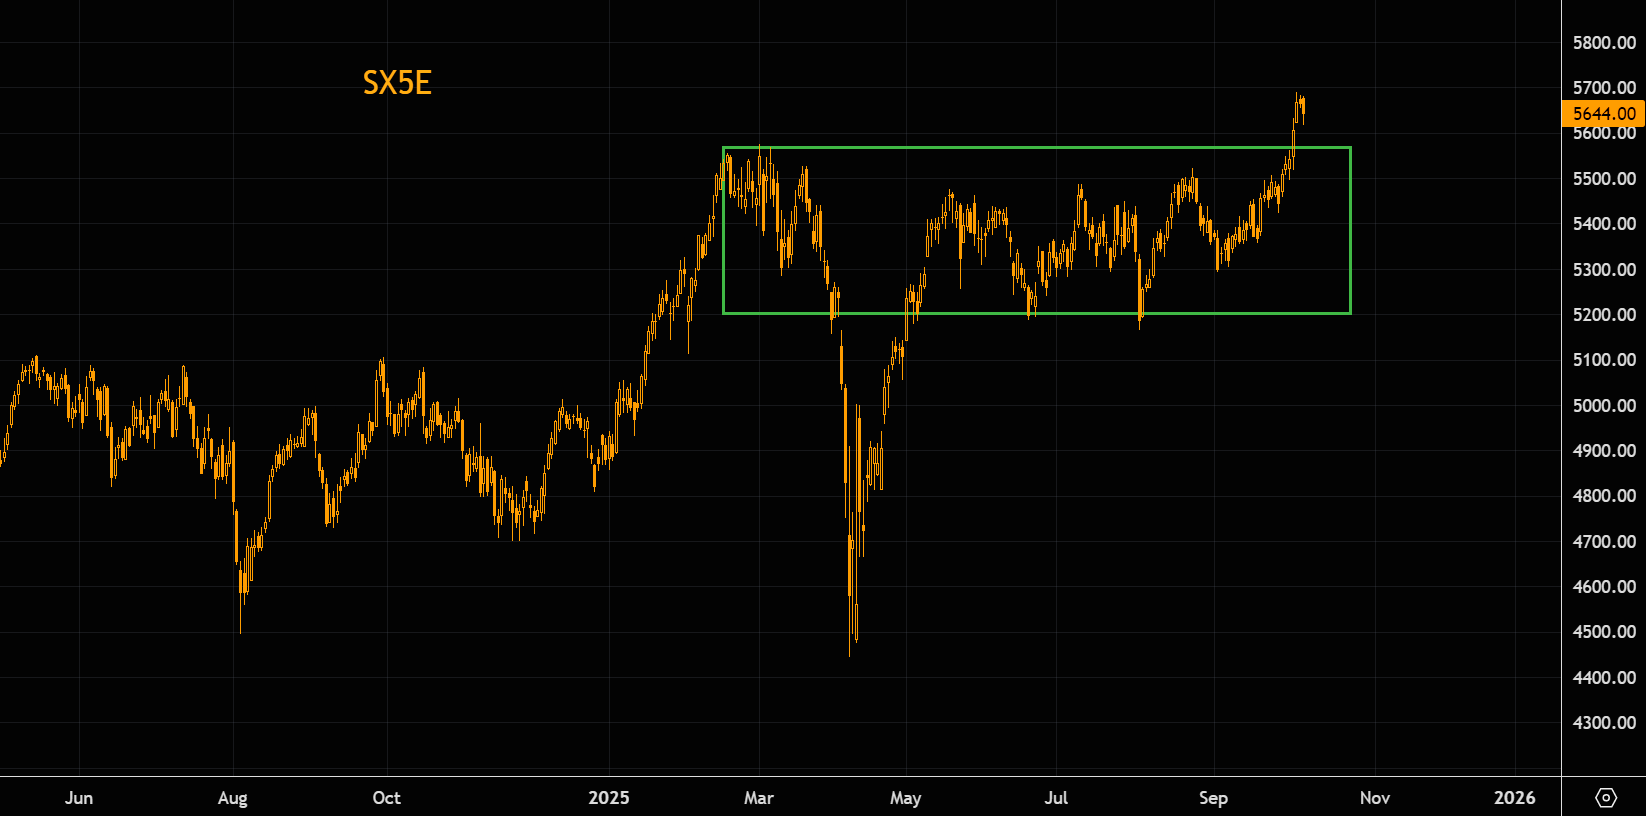Select the Nov marker on time axis
The width and height of the screenshot is (1646, 816).
click(1375, 798)
